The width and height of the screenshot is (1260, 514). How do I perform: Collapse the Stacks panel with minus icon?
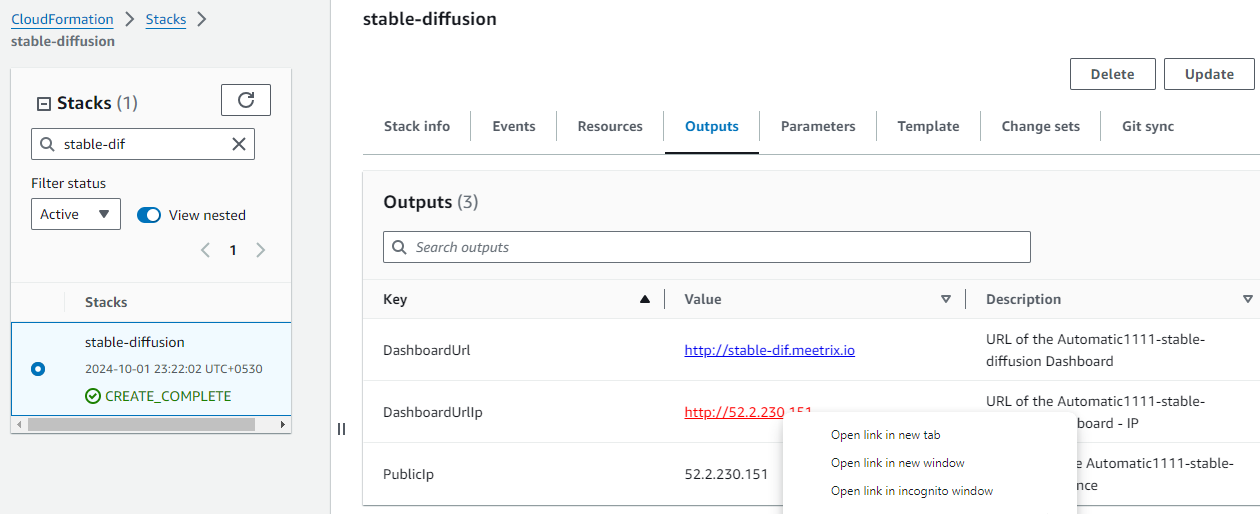tap(43, 103)
